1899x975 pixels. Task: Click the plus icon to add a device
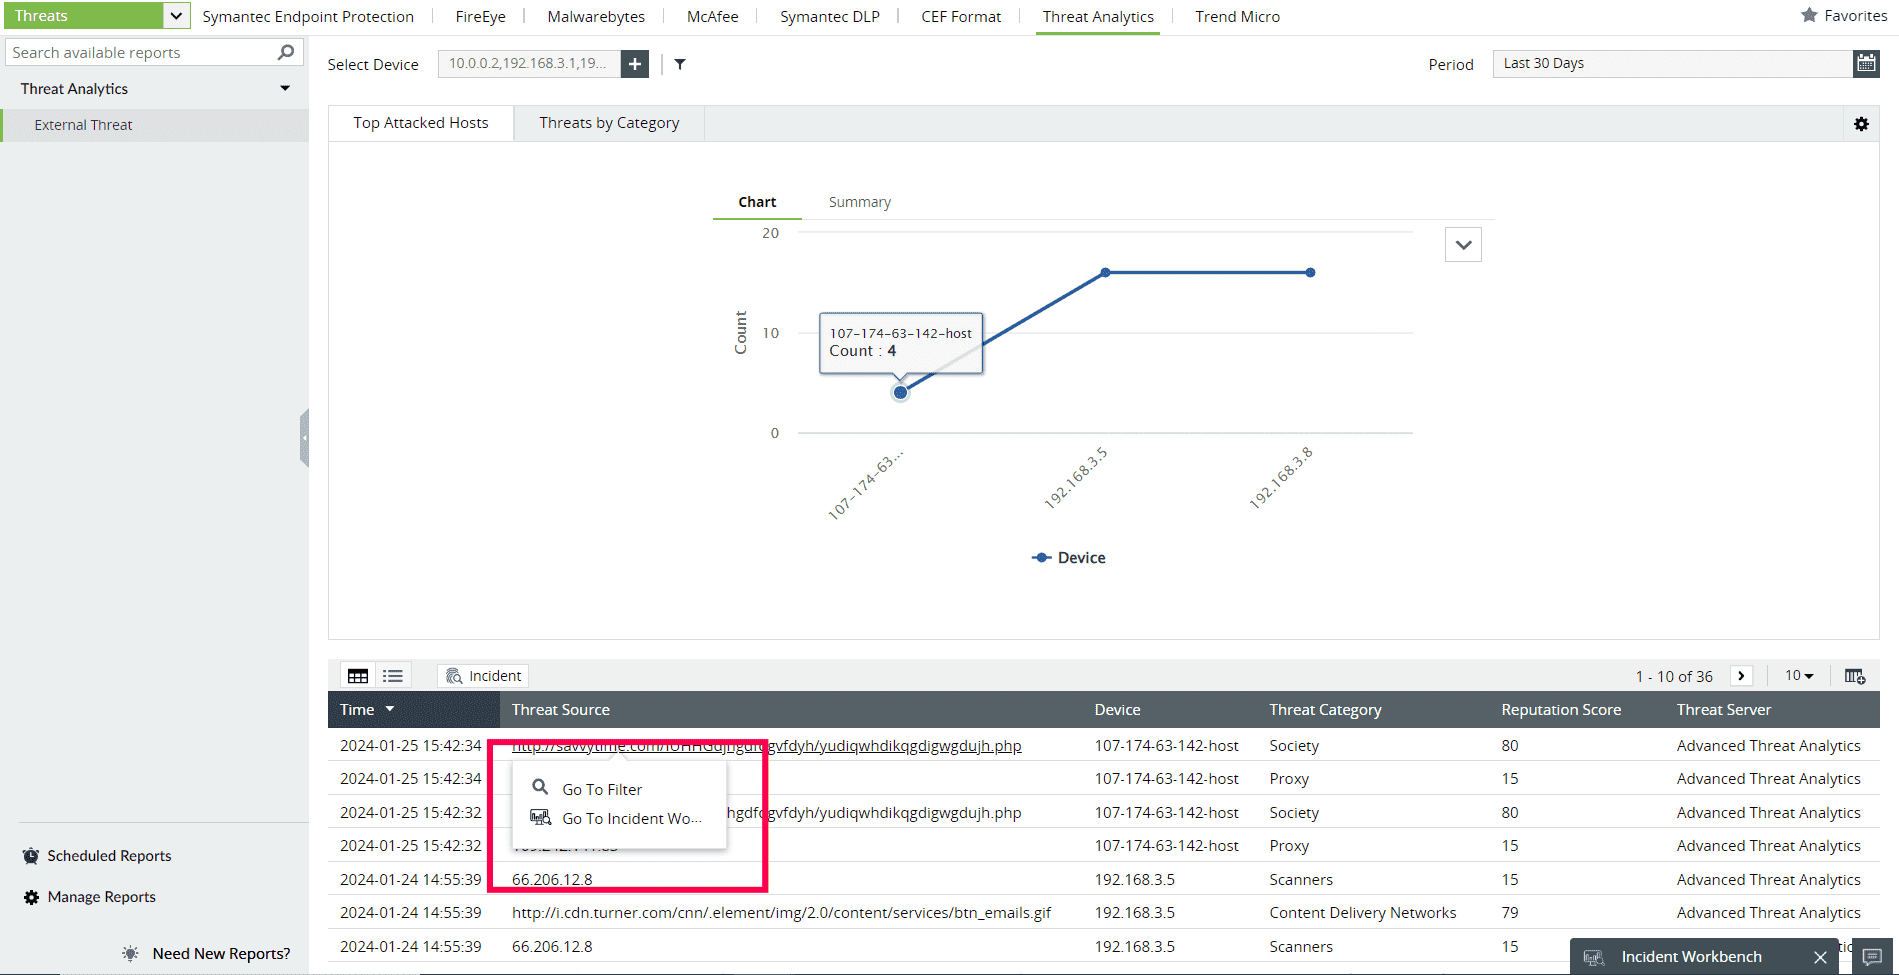click(634, 63)
